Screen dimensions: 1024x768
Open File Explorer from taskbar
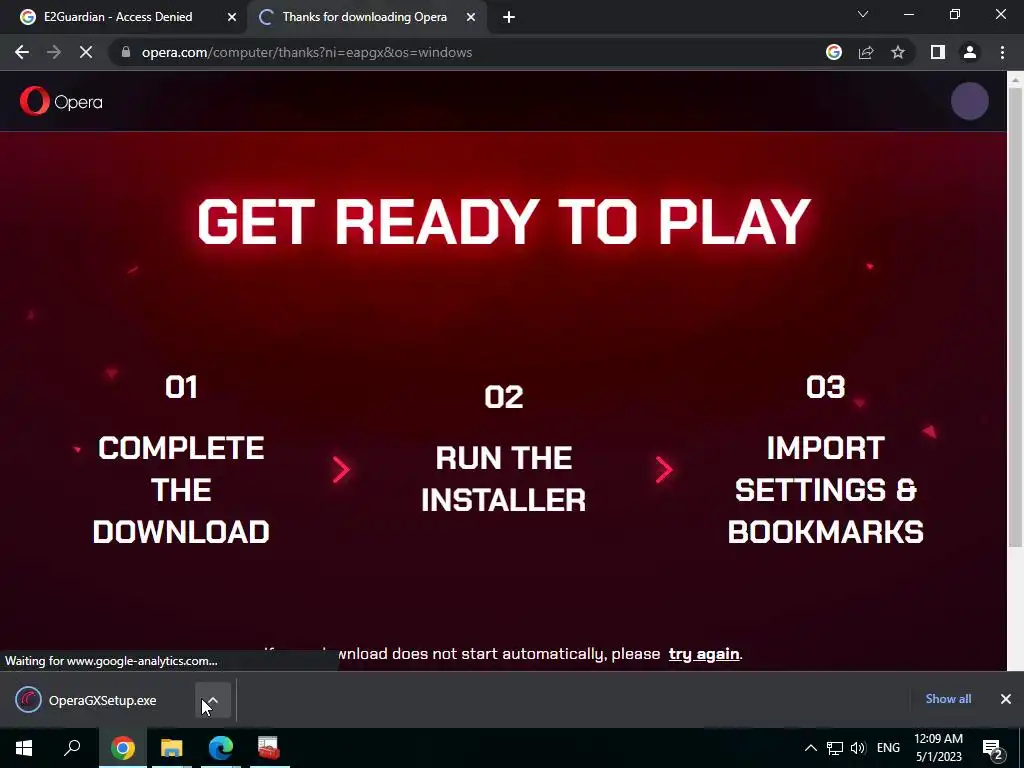tap(172, 748)
